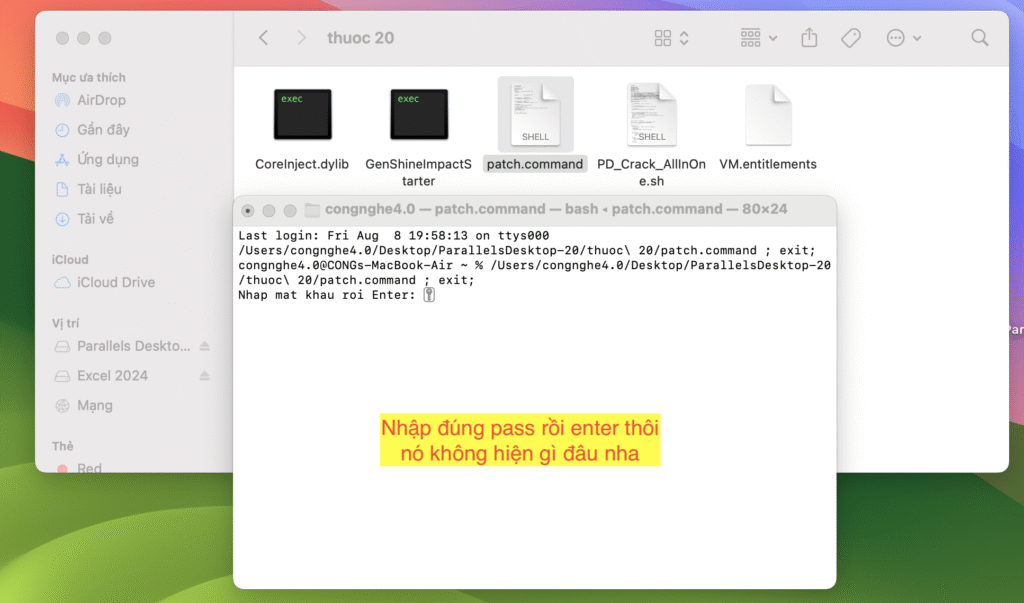The width and height of the screenshot is (1024, 603).
Task: Select the GenShineImpactStarter exec icon
Action: click(x=419, y=114)
